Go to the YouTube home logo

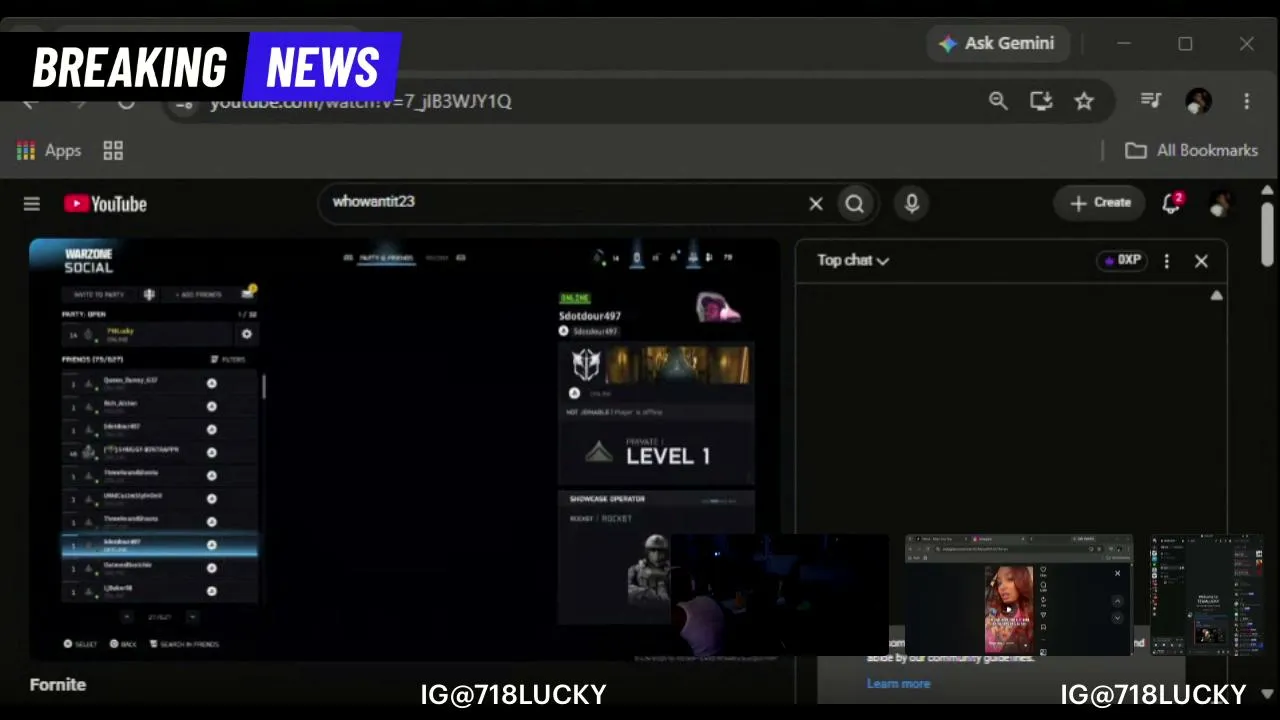click(105, 204)
